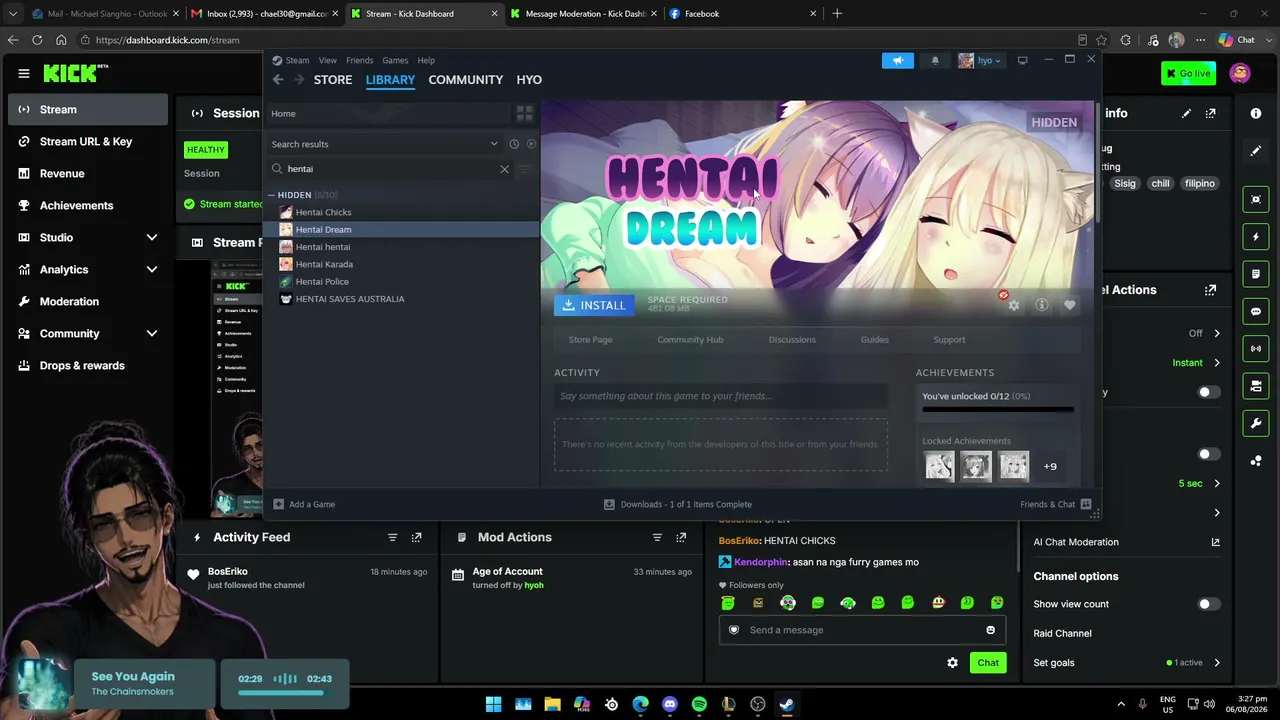Switch Steam to Big Picture mode icon
The height and width of the screenshot is (720, 1280).
point(1022,60)
